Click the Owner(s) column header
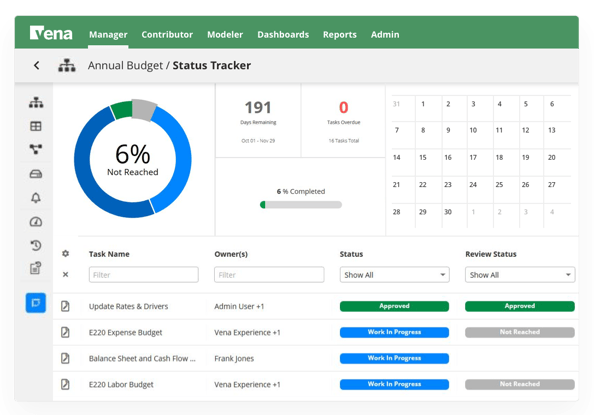Screen dimensions: 594x415 click(x=231, y=254)
